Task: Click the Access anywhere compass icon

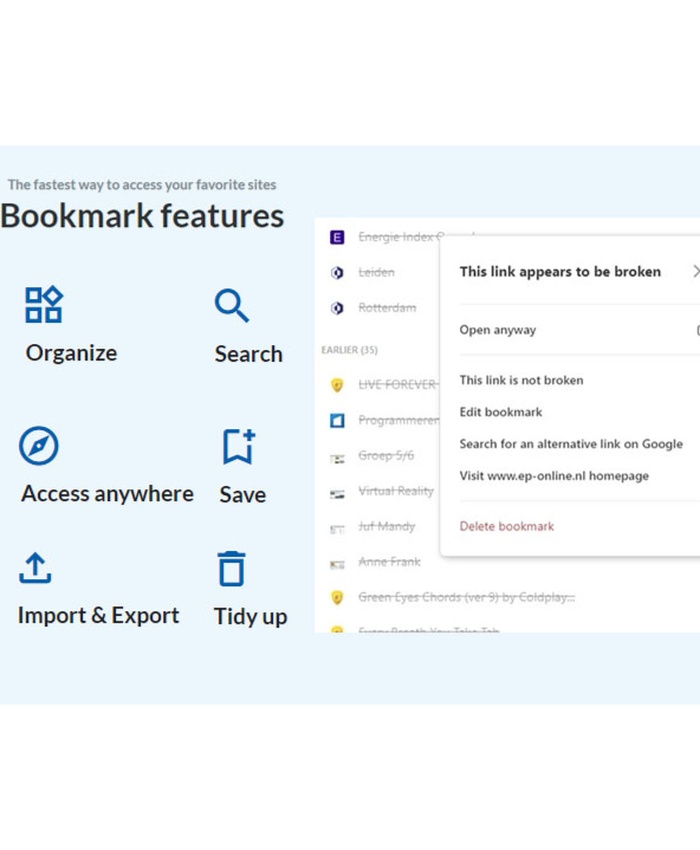Action: 39,446
